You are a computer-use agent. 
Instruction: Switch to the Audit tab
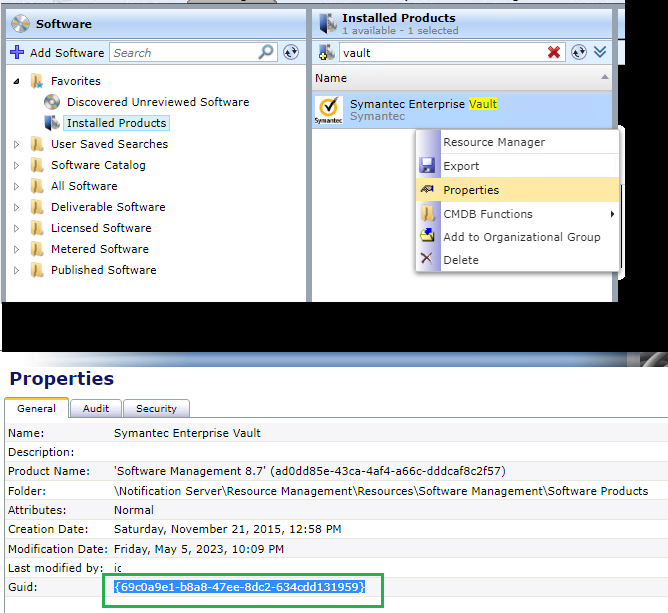[x=96, y=408]
